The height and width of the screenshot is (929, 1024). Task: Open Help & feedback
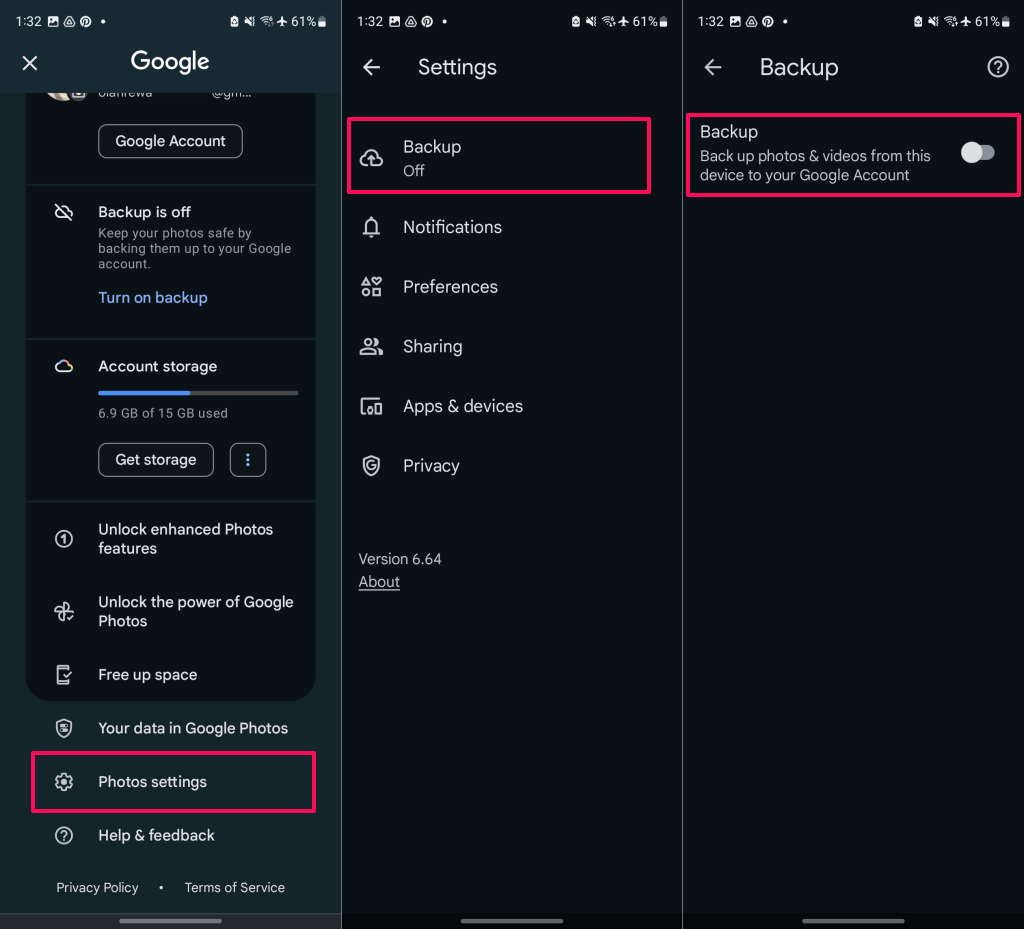coord(156,835)
